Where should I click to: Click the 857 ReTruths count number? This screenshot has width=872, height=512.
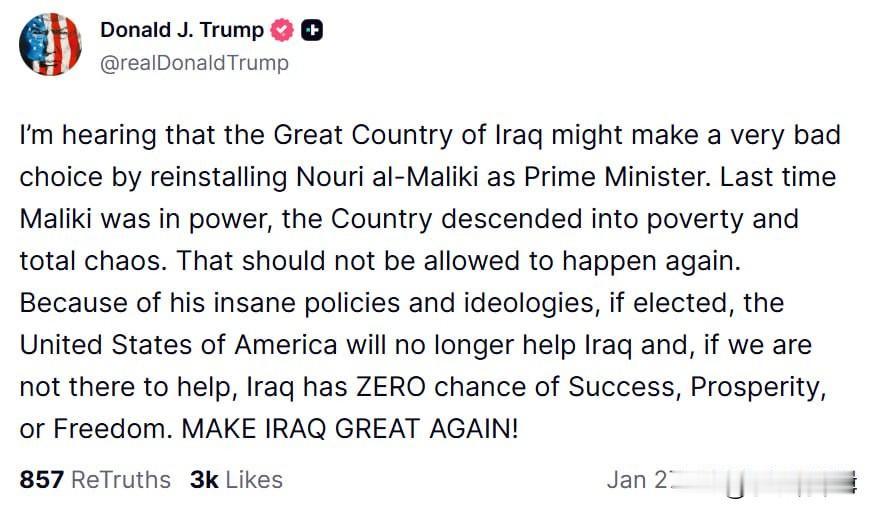point(42,480)
